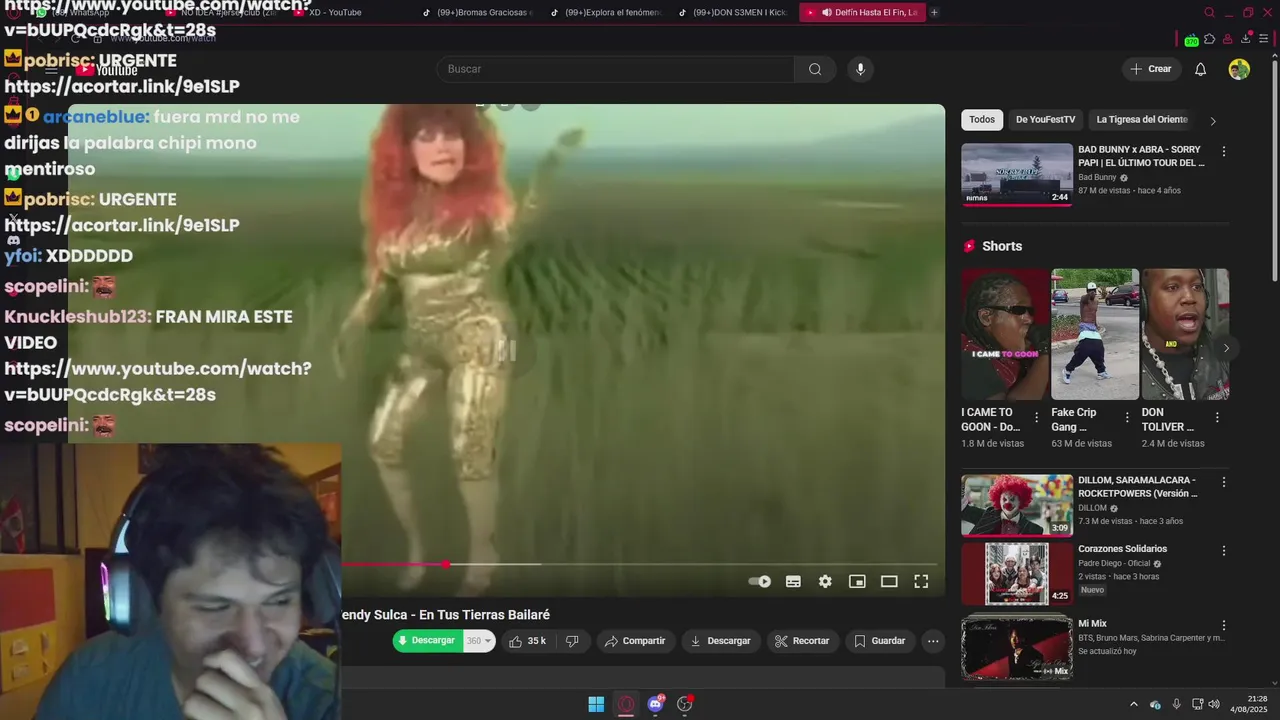Image resolution: width=1280 pixels, height=720 pixels.
Task: Click the red video progress scrubber
Action: click(446, 565)
